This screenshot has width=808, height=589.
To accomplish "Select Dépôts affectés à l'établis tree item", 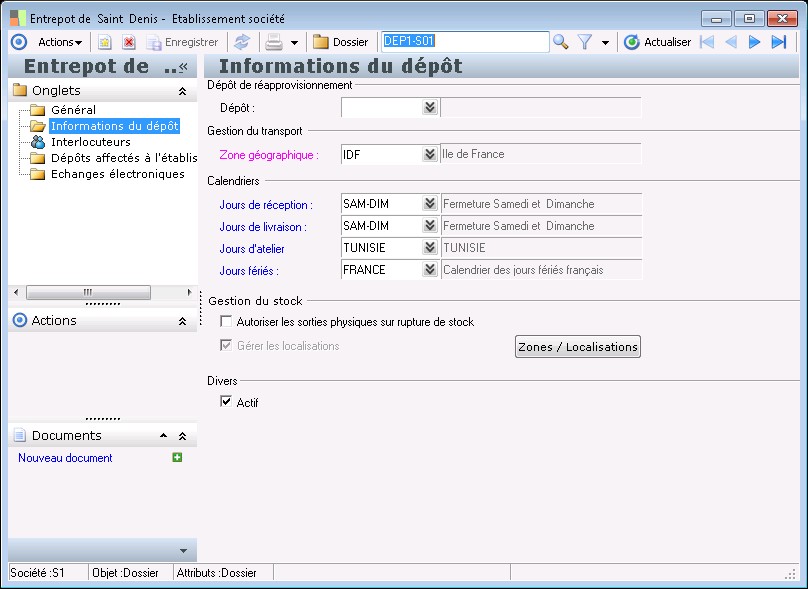I will click(124, 158).
